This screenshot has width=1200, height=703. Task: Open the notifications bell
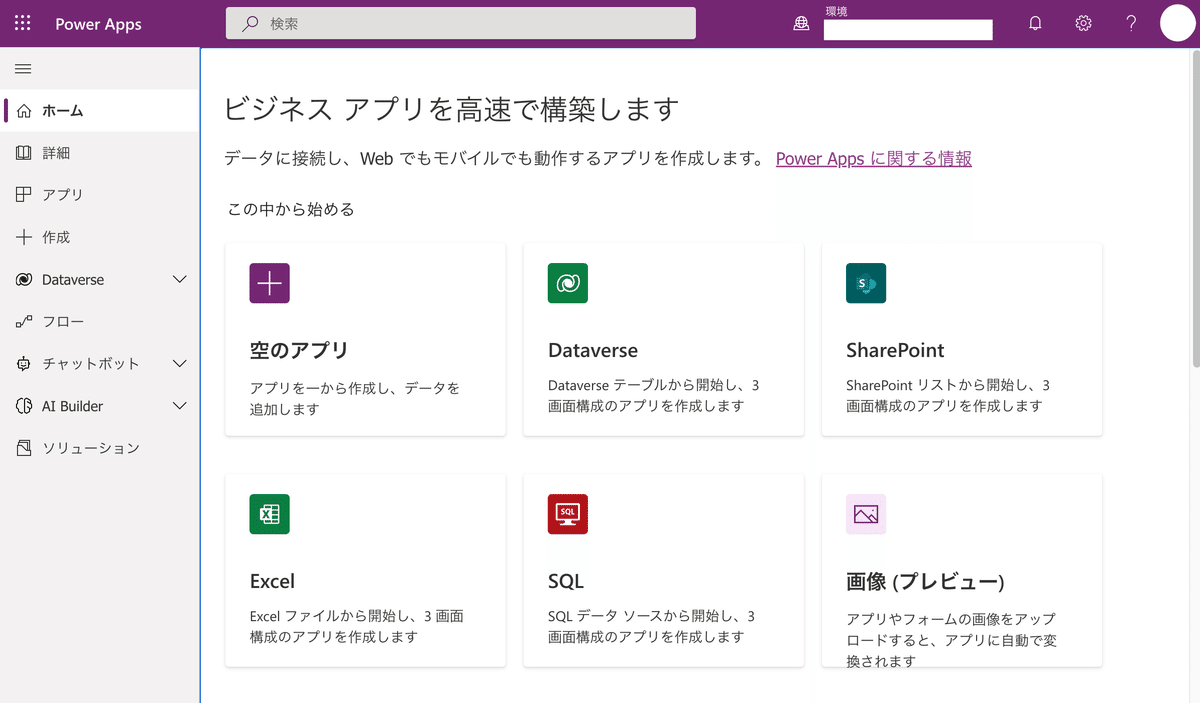[x=1035, y=24]
